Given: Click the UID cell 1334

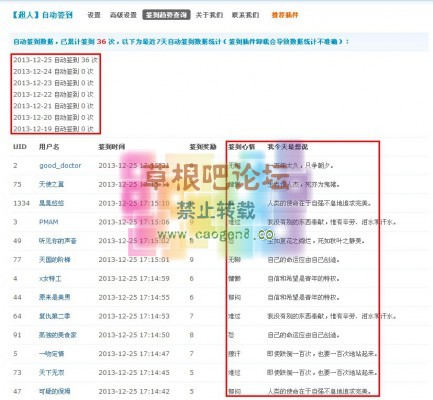Looking at the screenshot, I should (x=21, y=203).
